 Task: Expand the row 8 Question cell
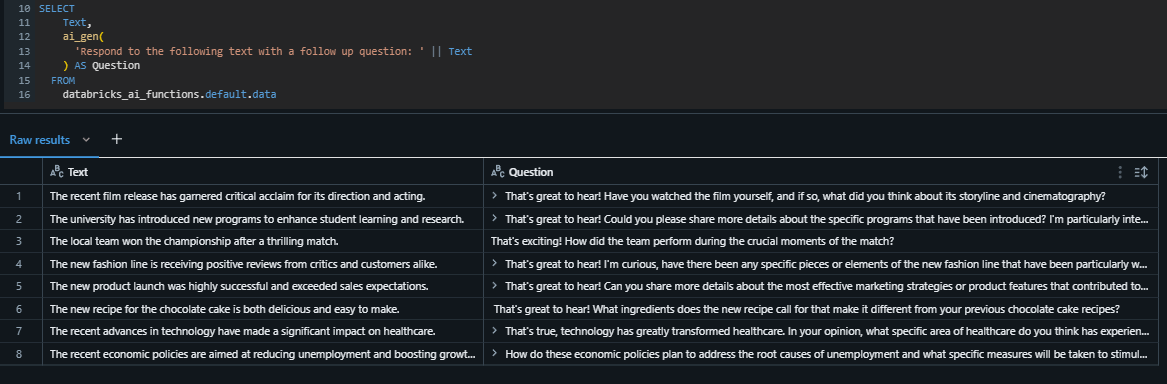[495, 354]
